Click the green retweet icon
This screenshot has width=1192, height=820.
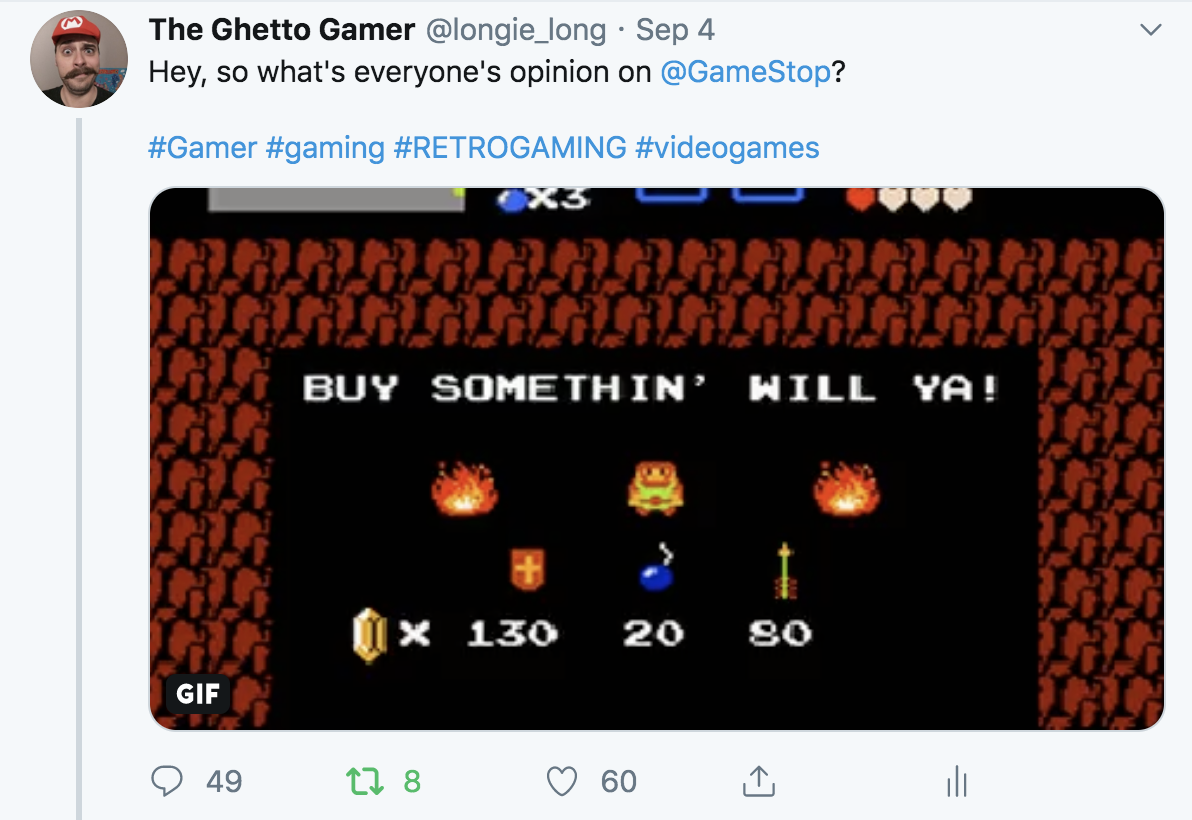(x=365, y=781)
